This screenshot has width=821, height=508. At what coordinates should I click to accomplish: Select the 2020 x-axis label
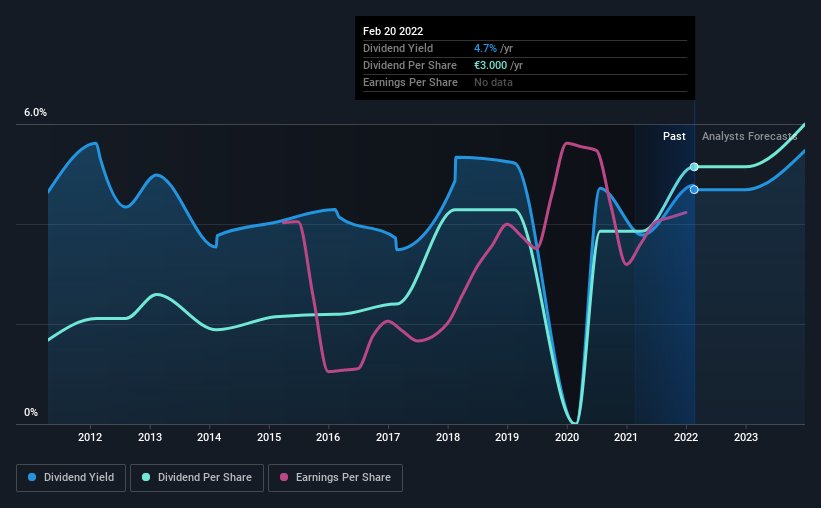point(567,437)
